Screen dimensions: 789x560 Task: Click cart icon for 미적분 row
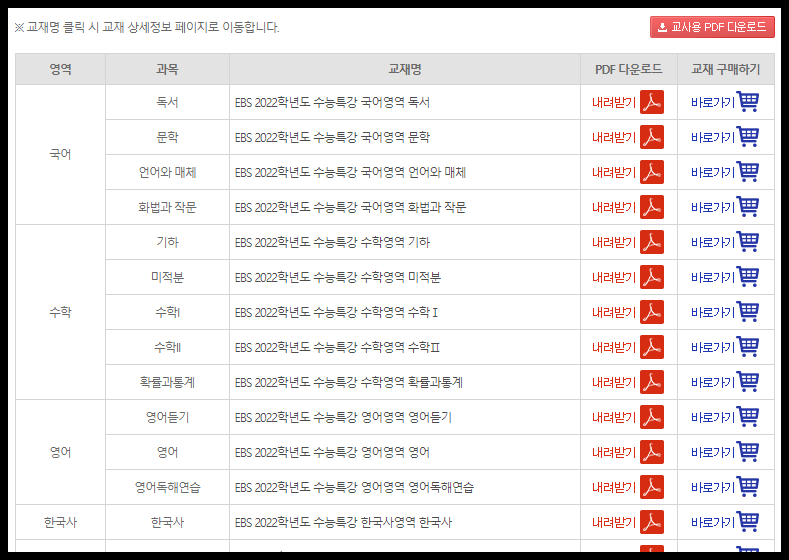click(x=747, y=276)
